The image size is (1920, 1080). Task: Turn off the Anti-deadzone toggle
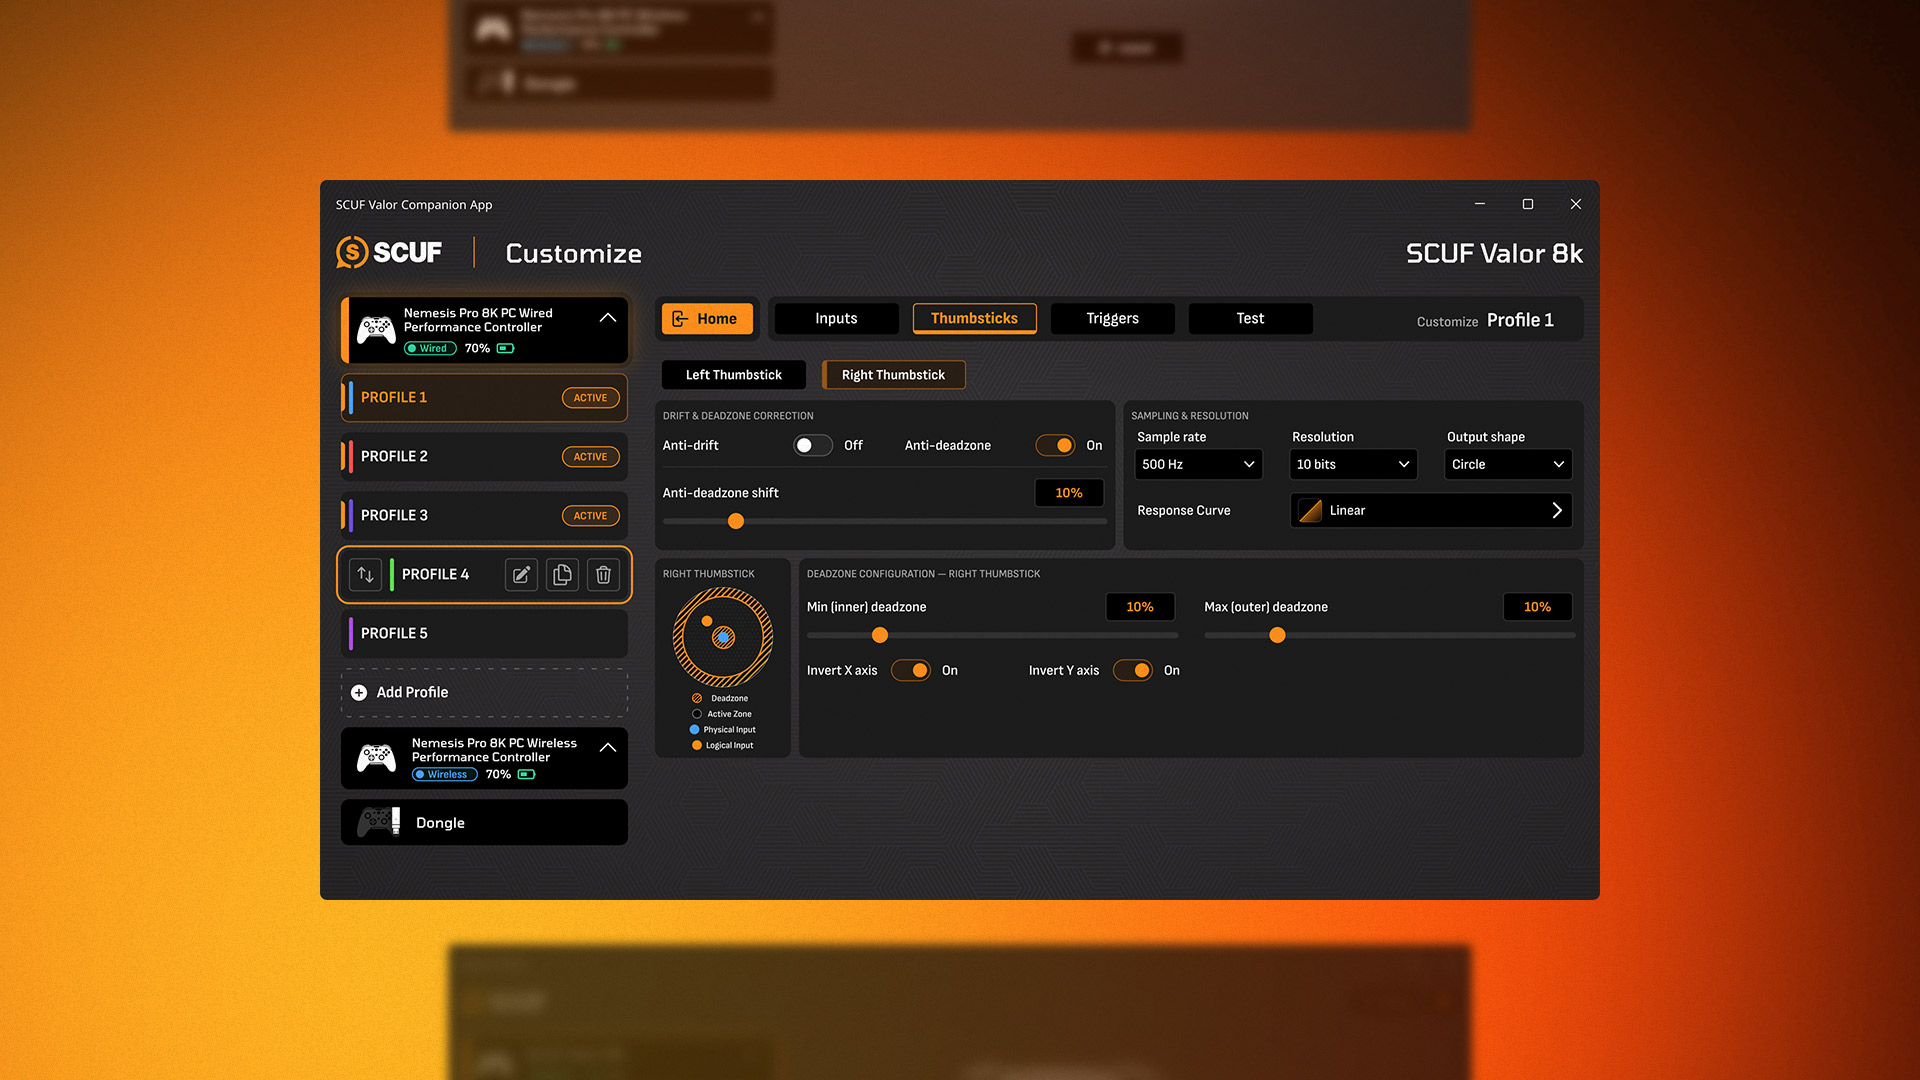[1055, 446]
